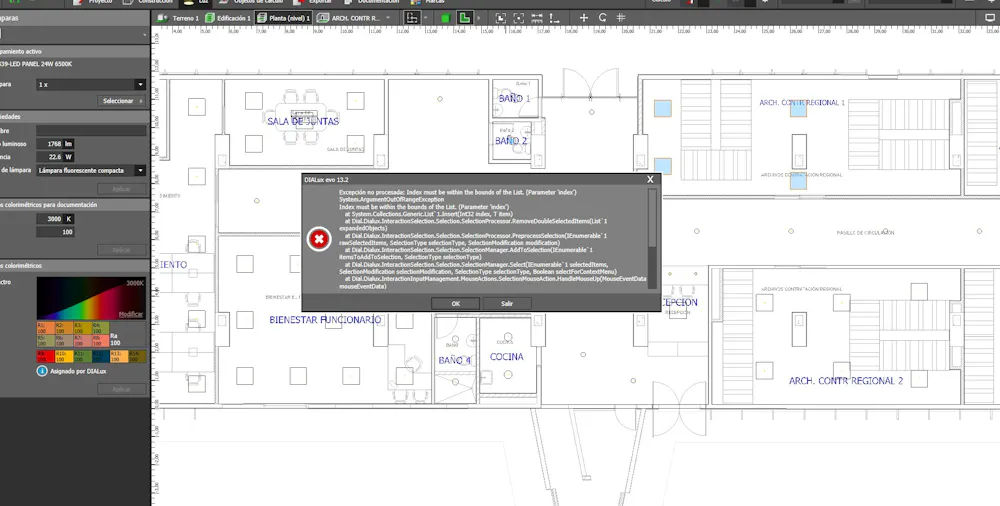Click the zoom to fit whole scene icon
The height and width of the screenshot is (506, 1000).
[501, 18]
